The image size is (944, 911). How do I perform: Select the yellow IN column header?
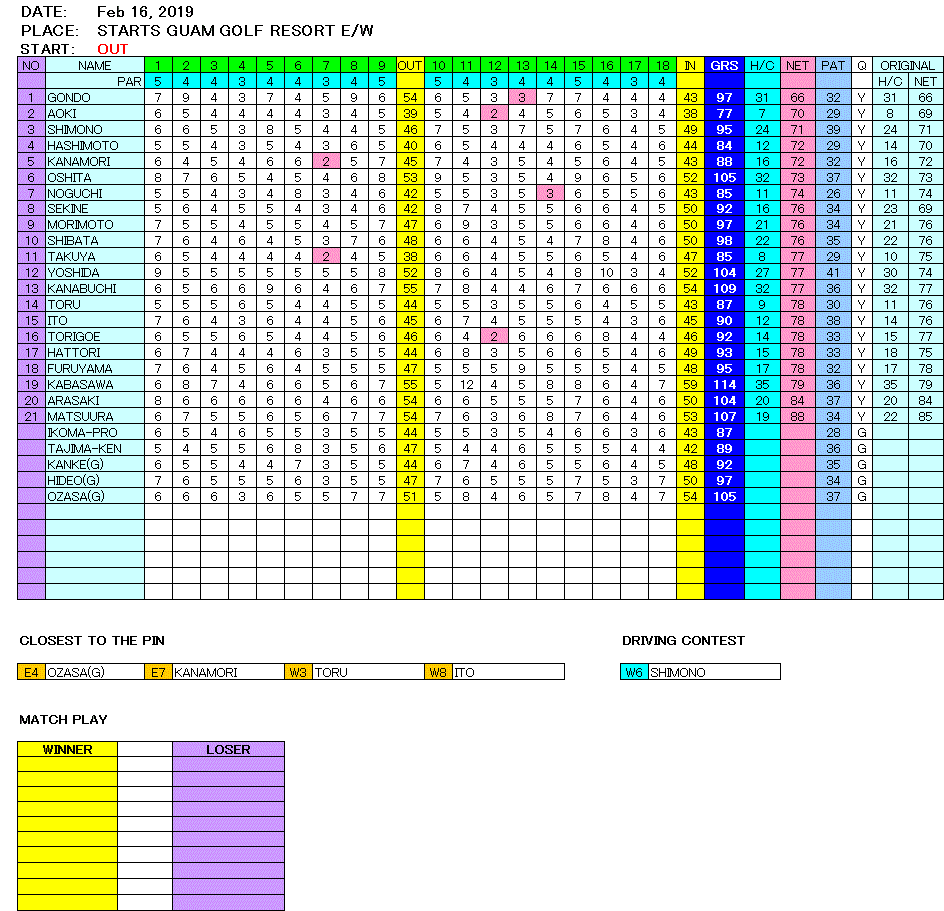[x=690, y=65]
